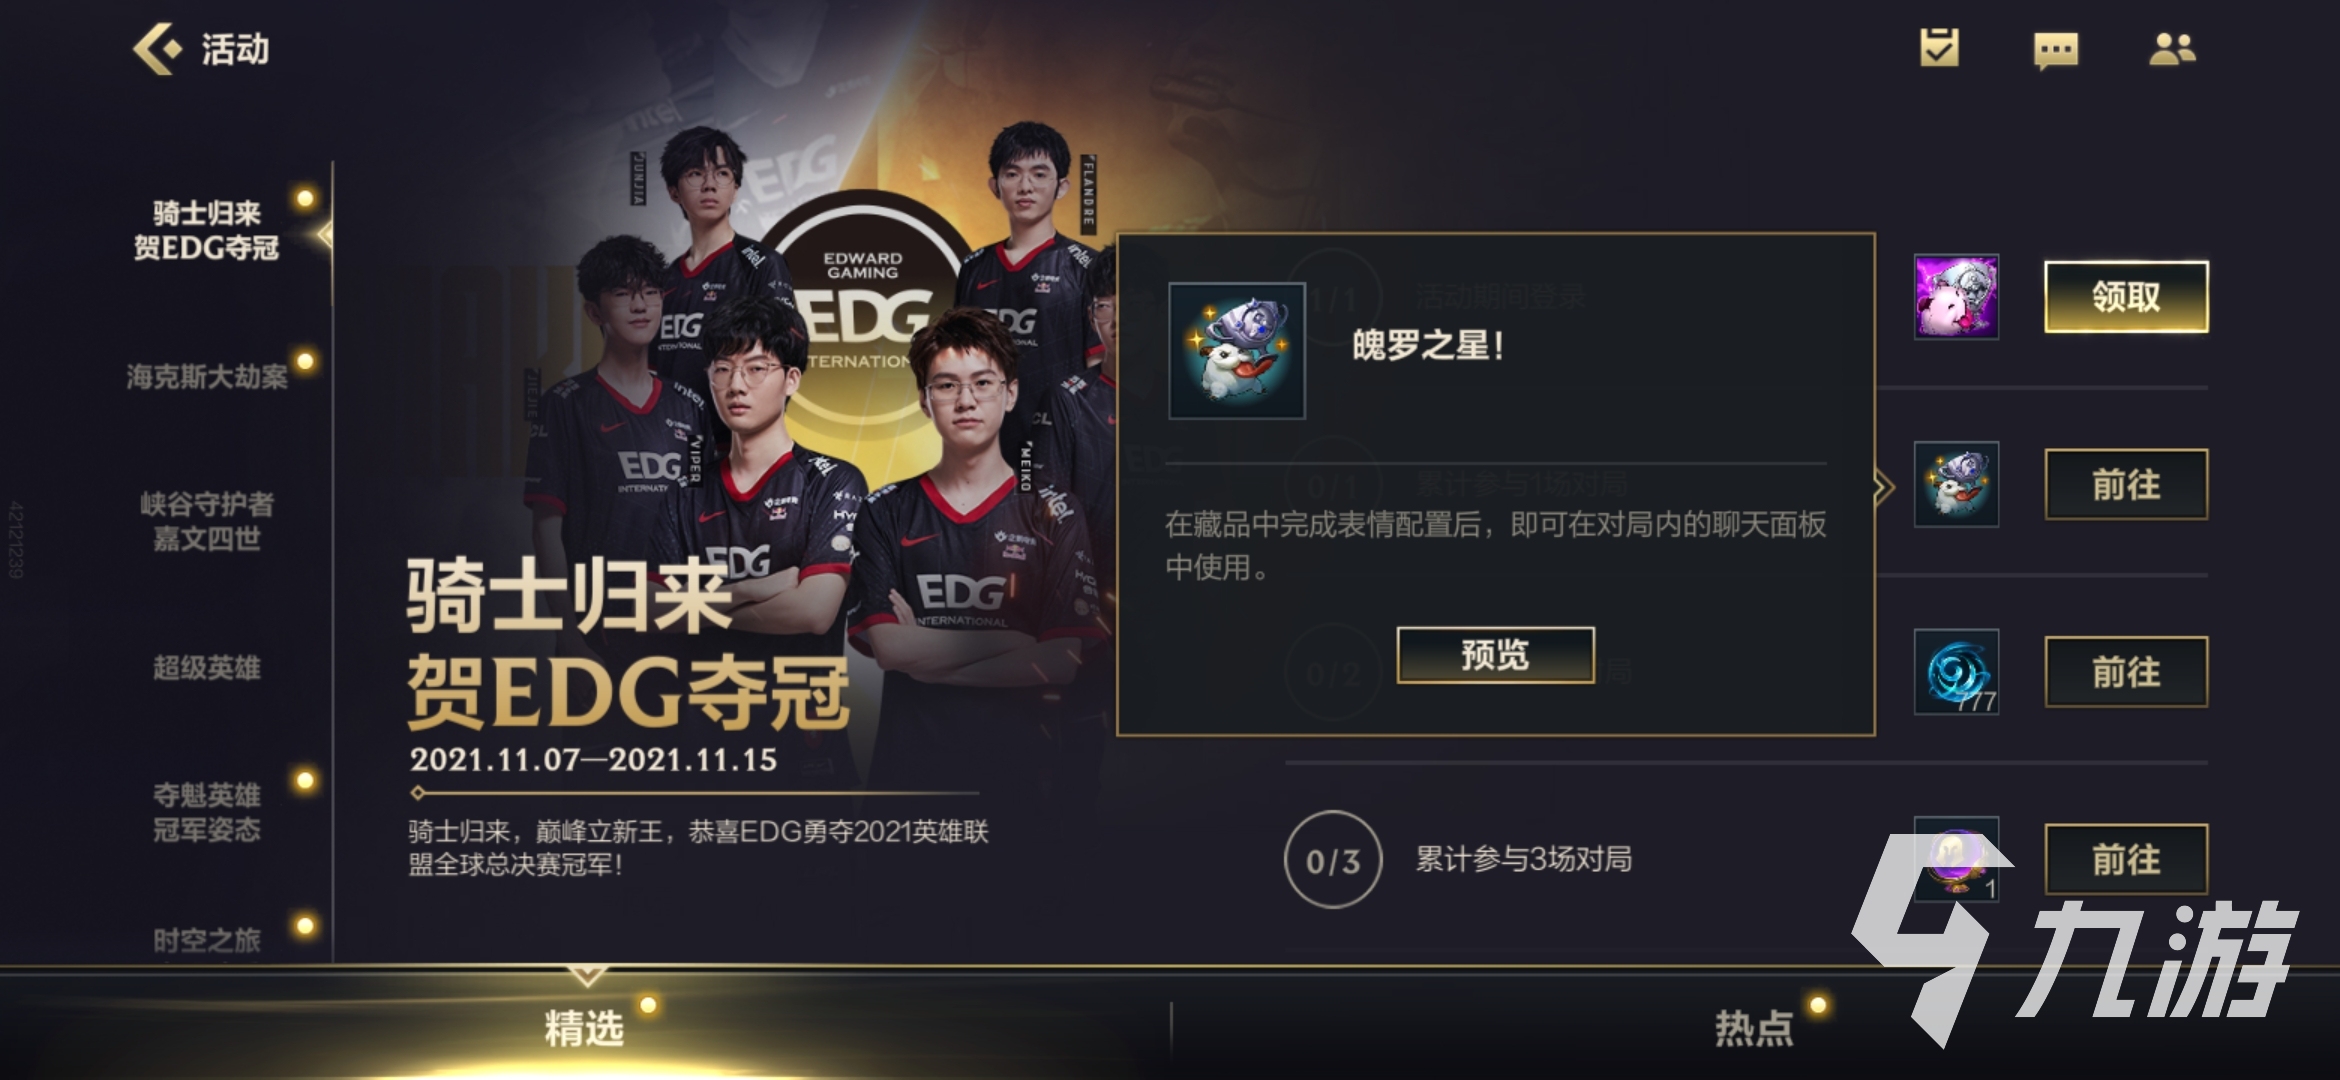The image size is (2340, 1080).
Task: Click 前往 beside the poro trophy reward
Action: [x=2126, y=484]
